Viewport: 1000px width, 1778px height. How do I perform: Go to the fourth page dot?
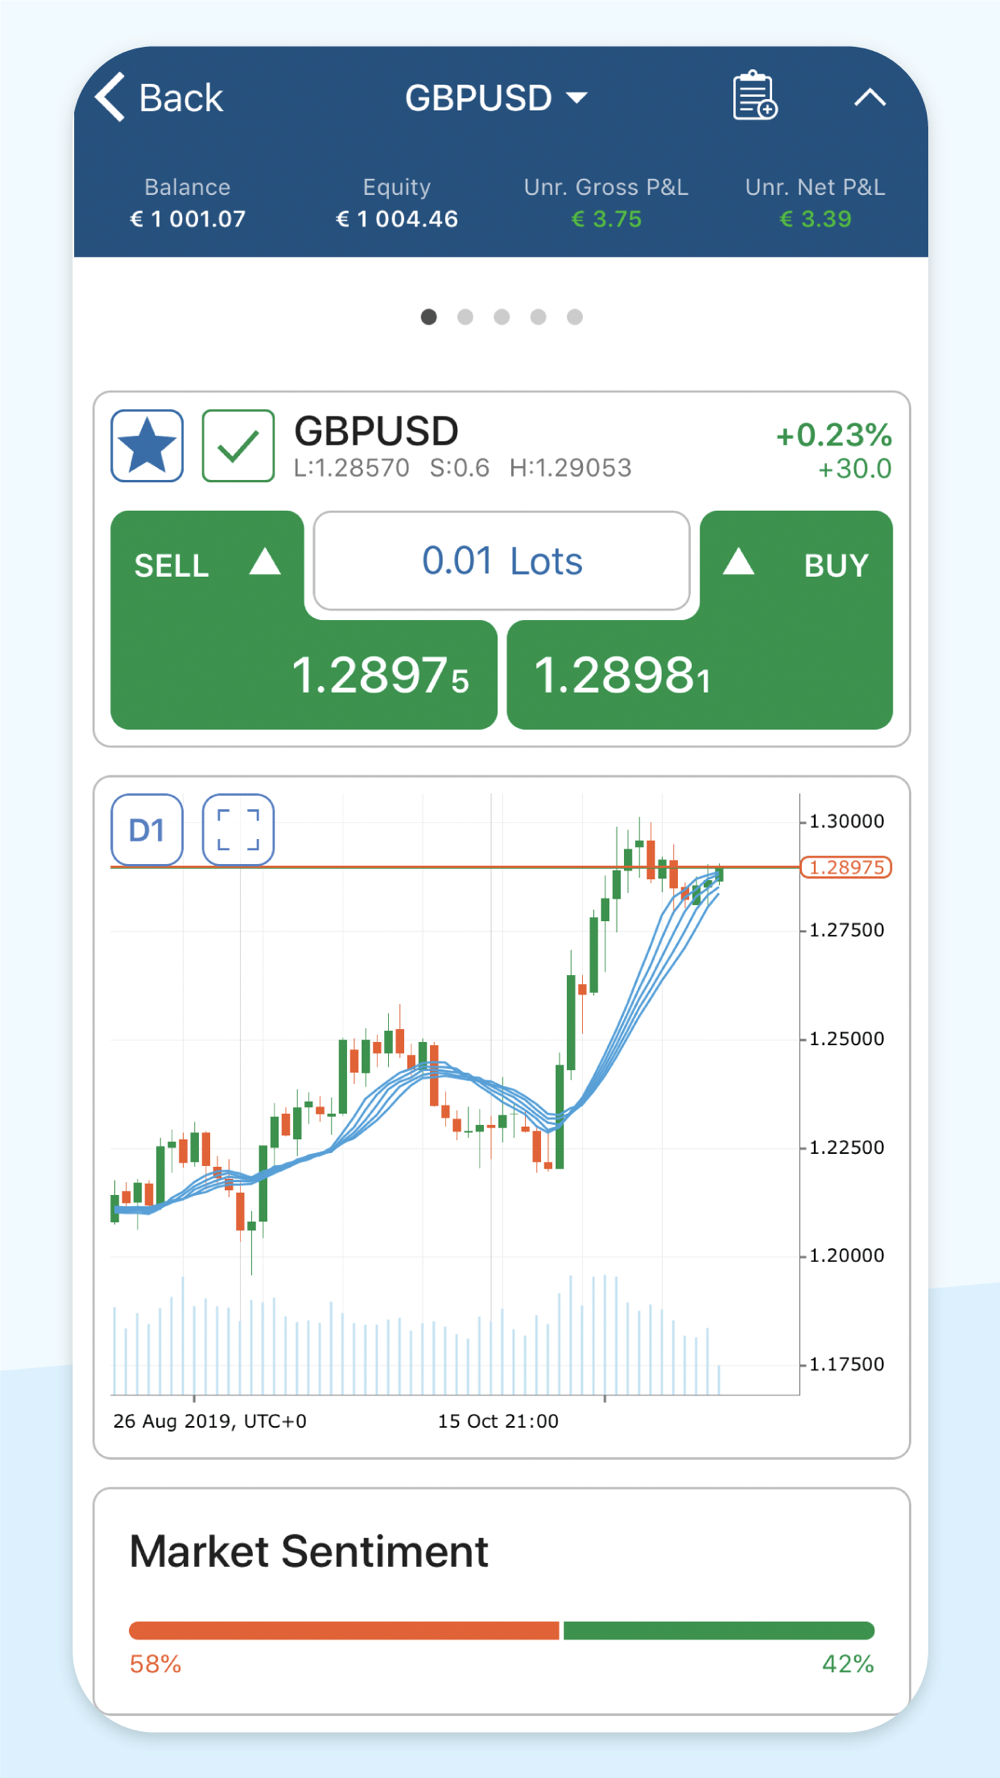pos(538,317)
